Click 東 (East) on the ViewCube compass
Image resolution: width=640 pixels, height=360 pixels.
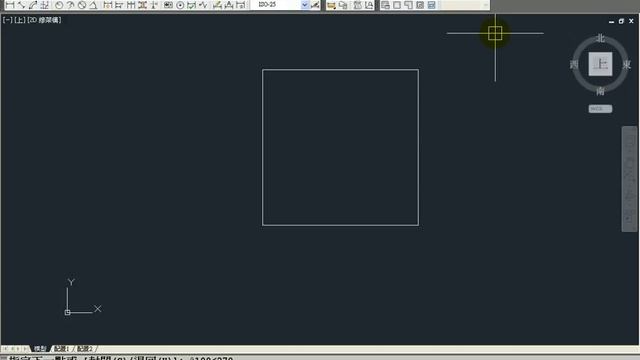coord(627,64)
